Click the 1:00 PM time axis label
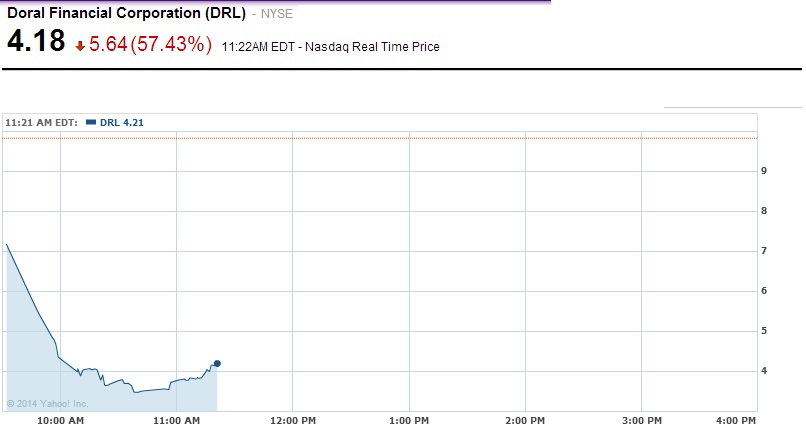 coord(408,420)
